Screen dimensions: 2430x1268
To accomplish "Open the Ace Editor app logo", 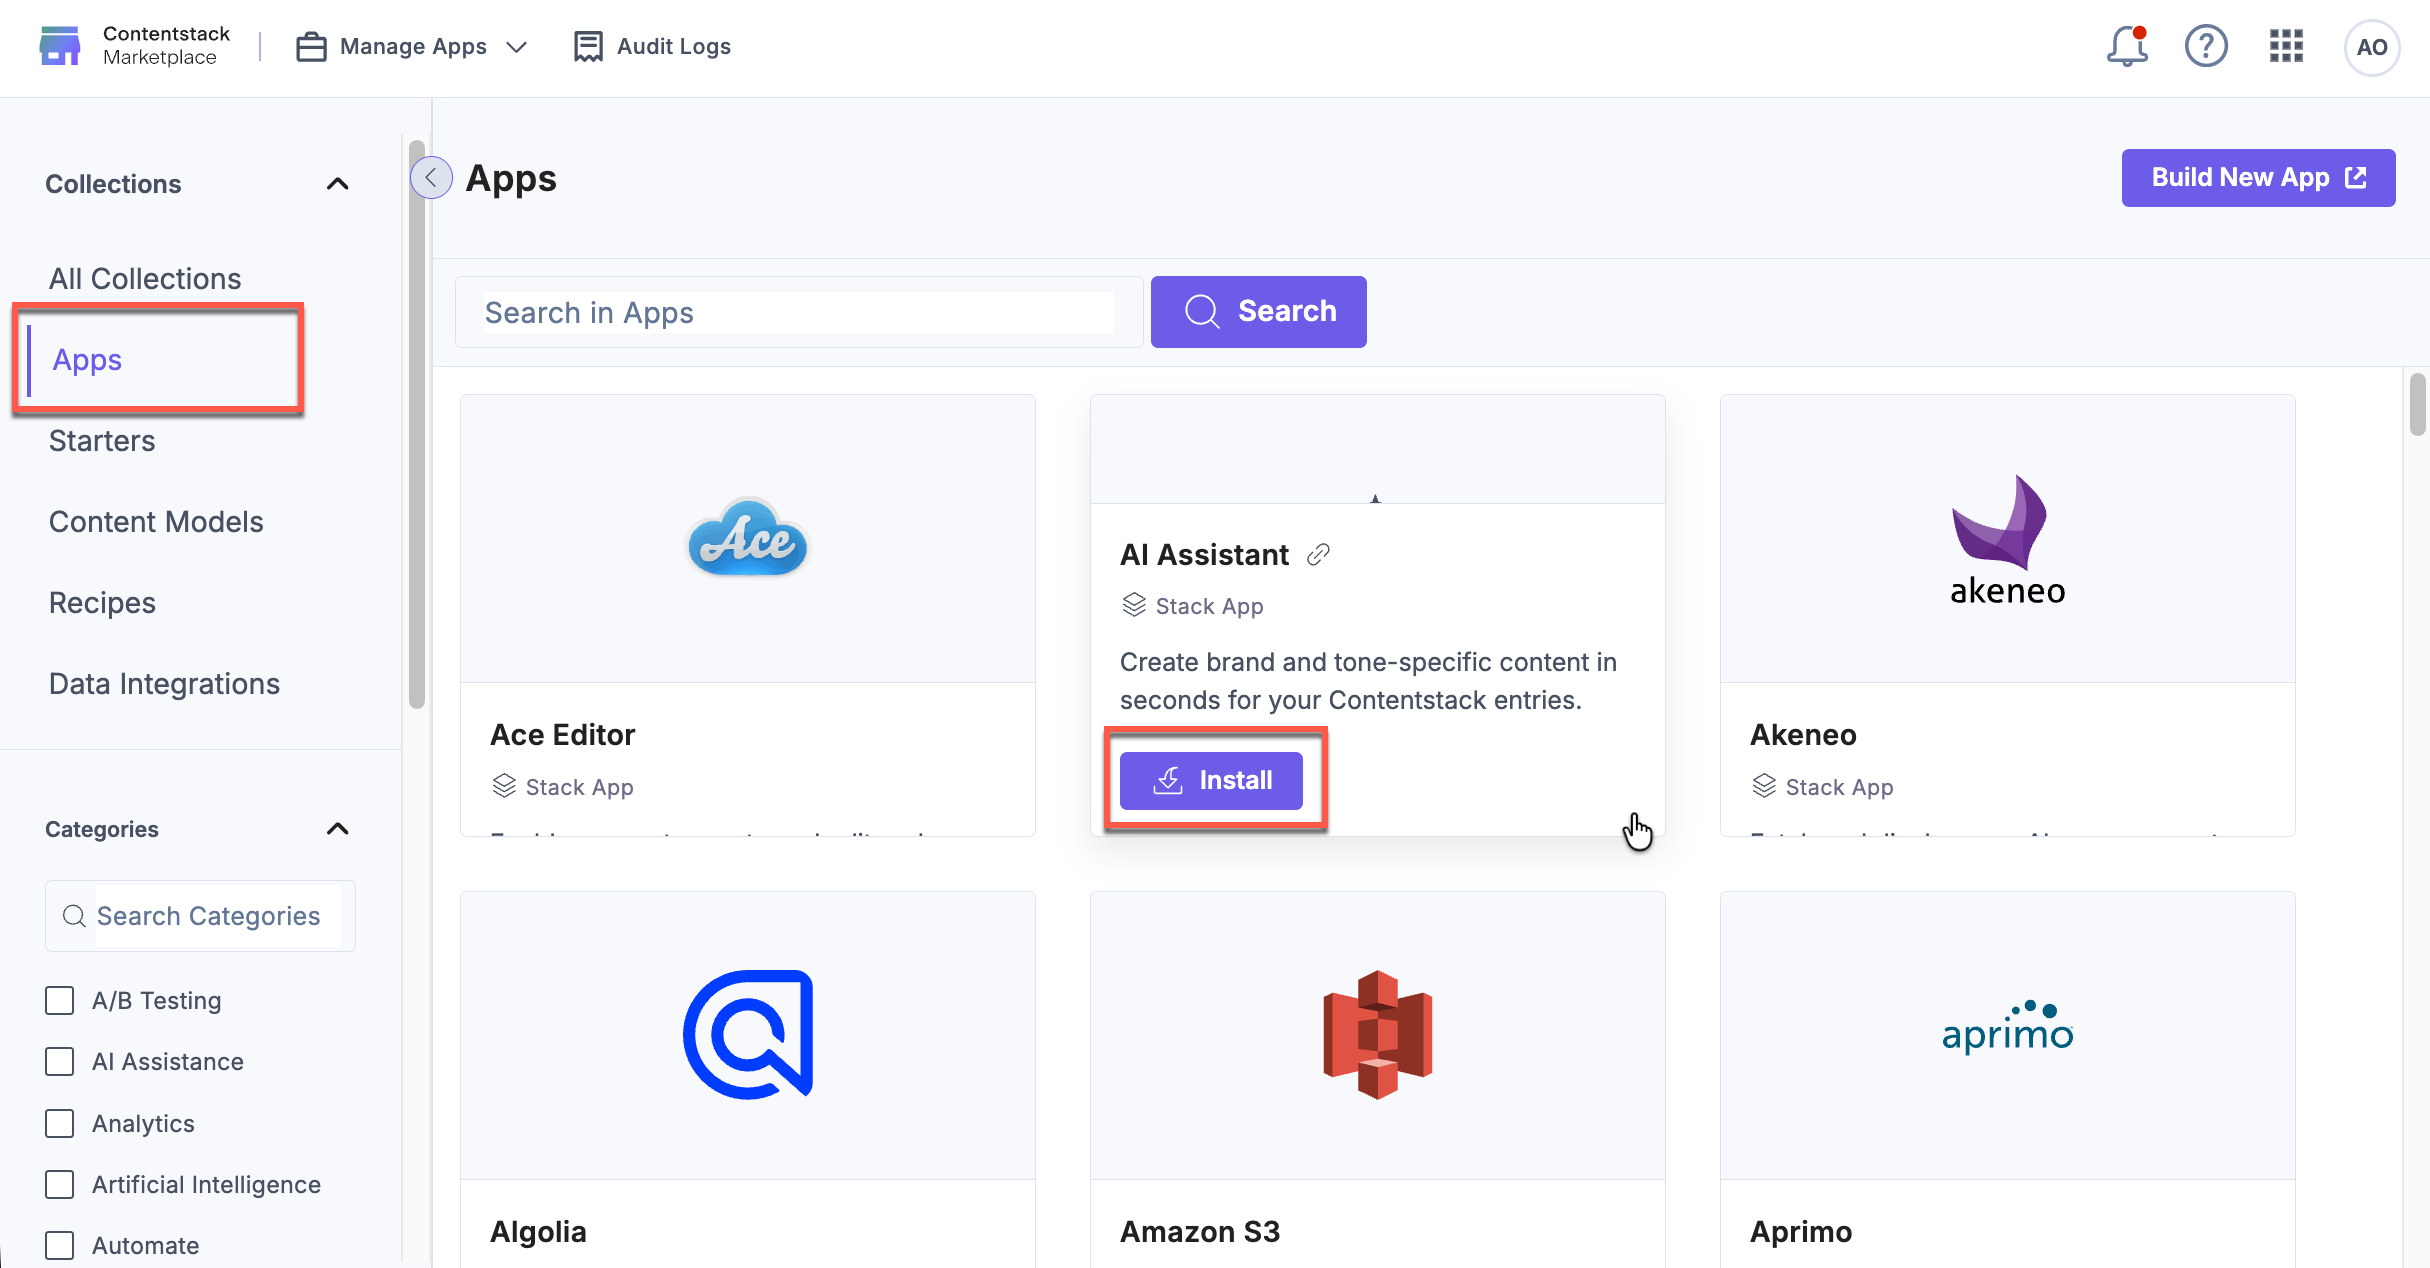I will tap(747, 538).
